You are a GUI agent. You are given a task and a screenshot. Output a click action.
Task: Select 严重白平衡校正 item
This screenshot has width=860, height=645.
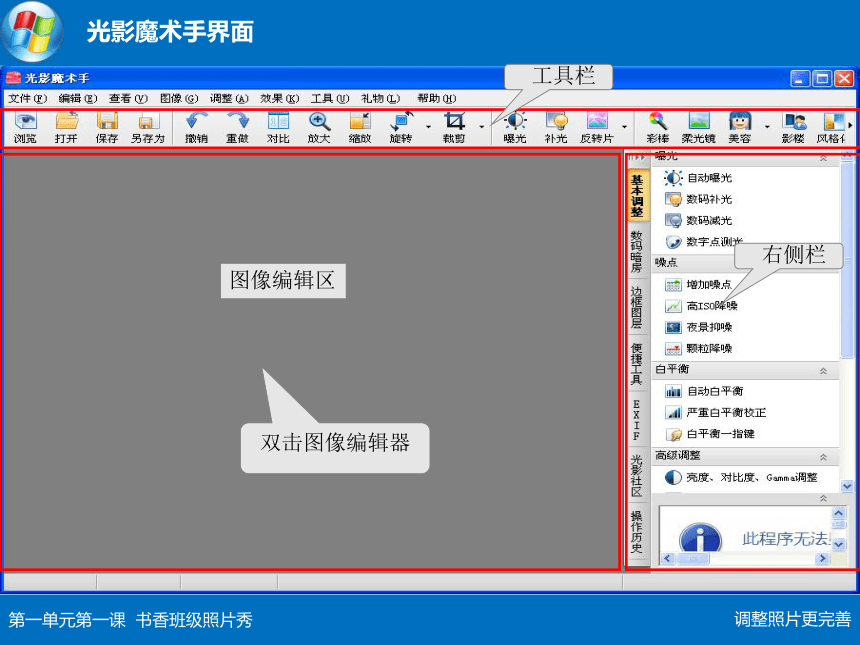[715, 412]
